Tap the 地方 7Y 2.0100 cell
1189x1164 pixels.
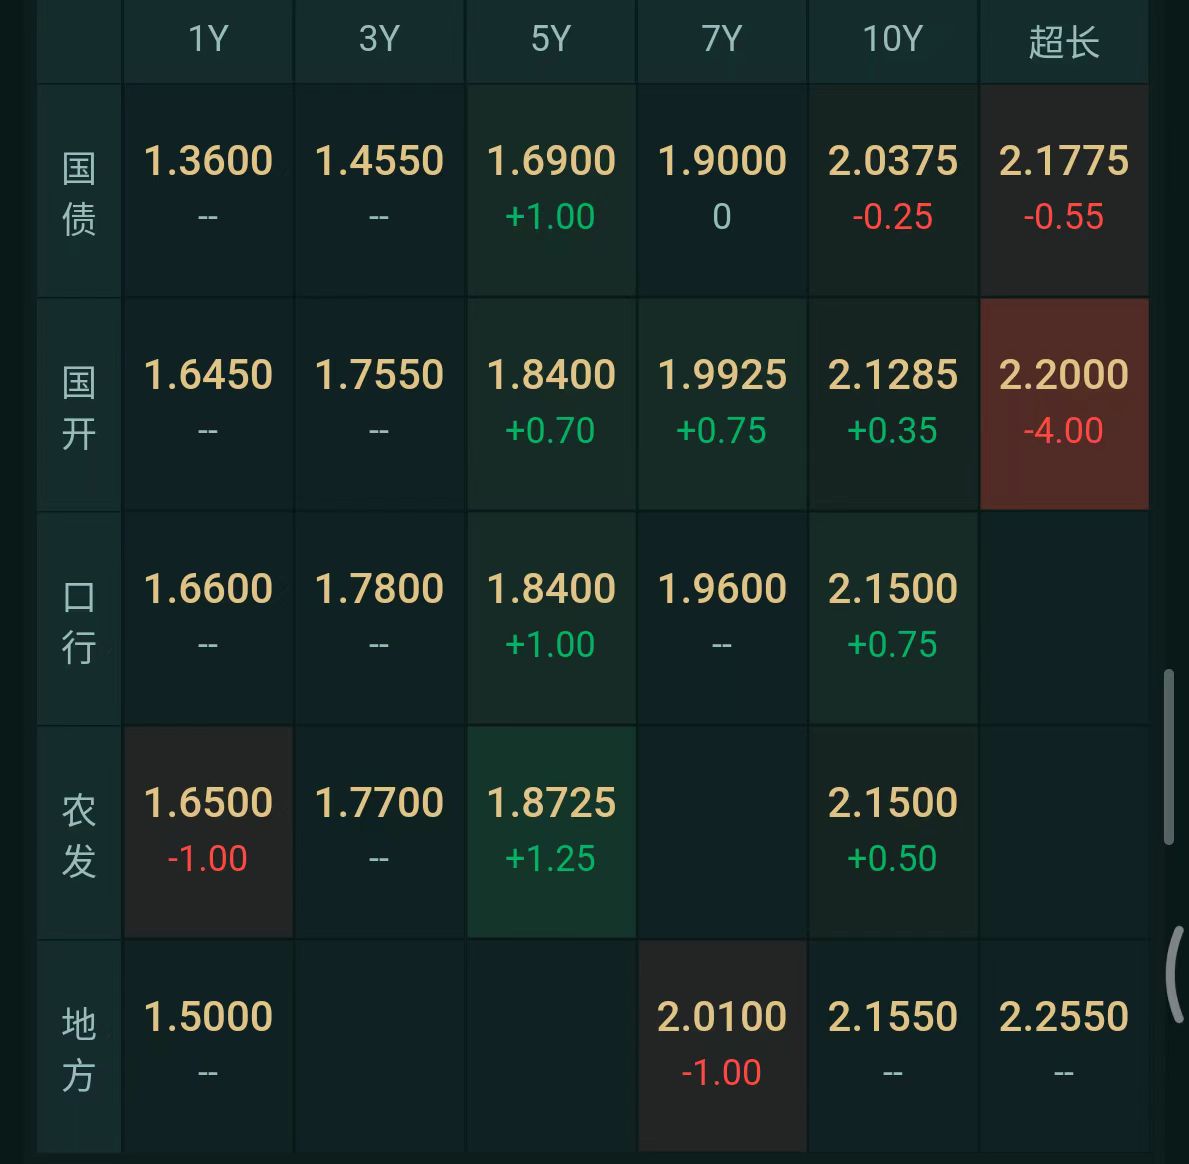[x=722, y=1046]
